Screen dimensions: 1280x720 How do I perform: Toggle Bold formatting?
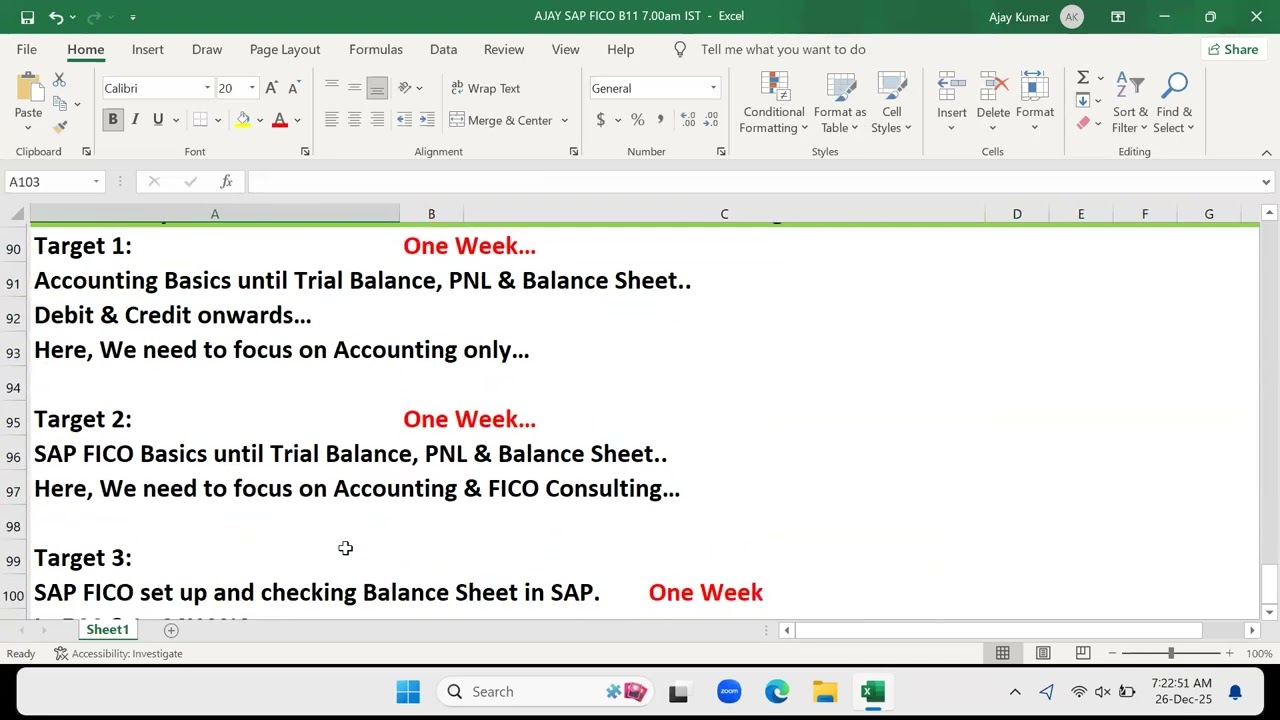(112, 120)
